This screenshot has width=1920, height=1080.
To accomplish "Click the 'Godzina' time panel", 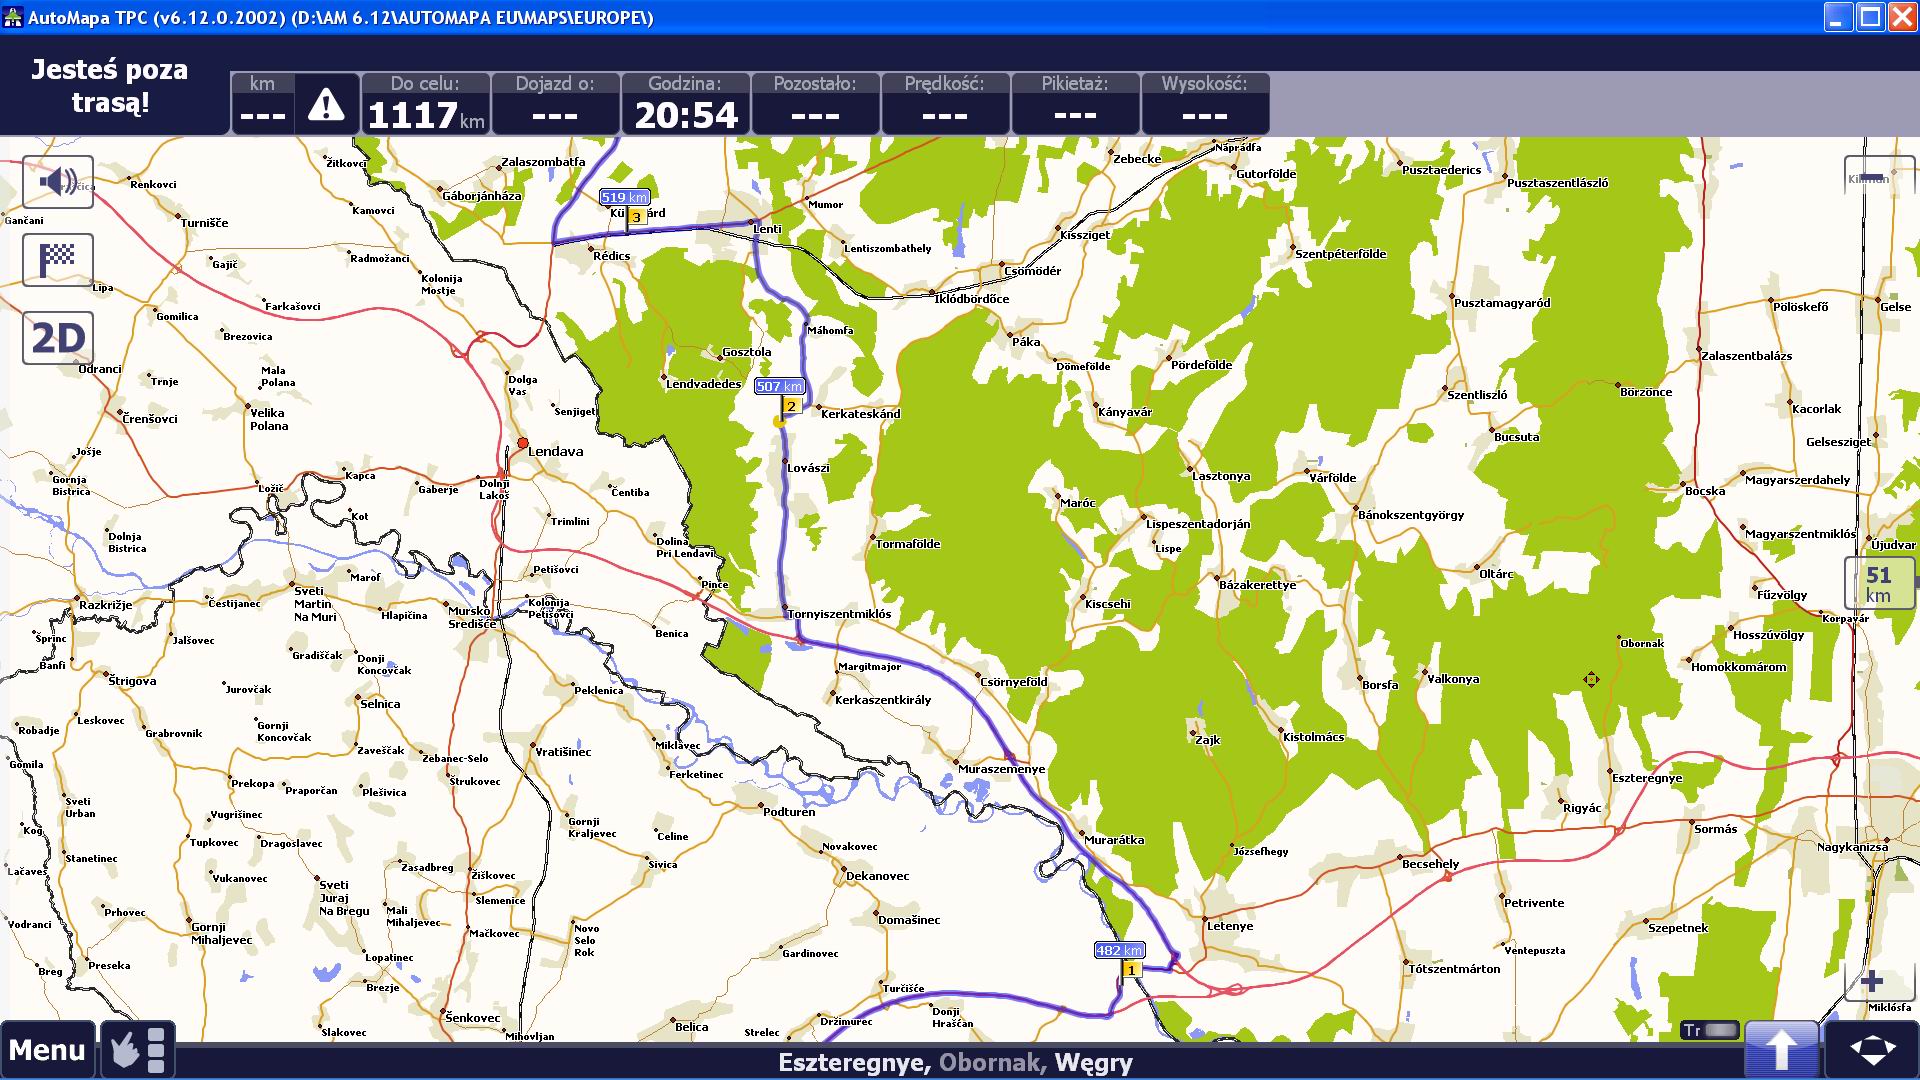I will [685, 104].
